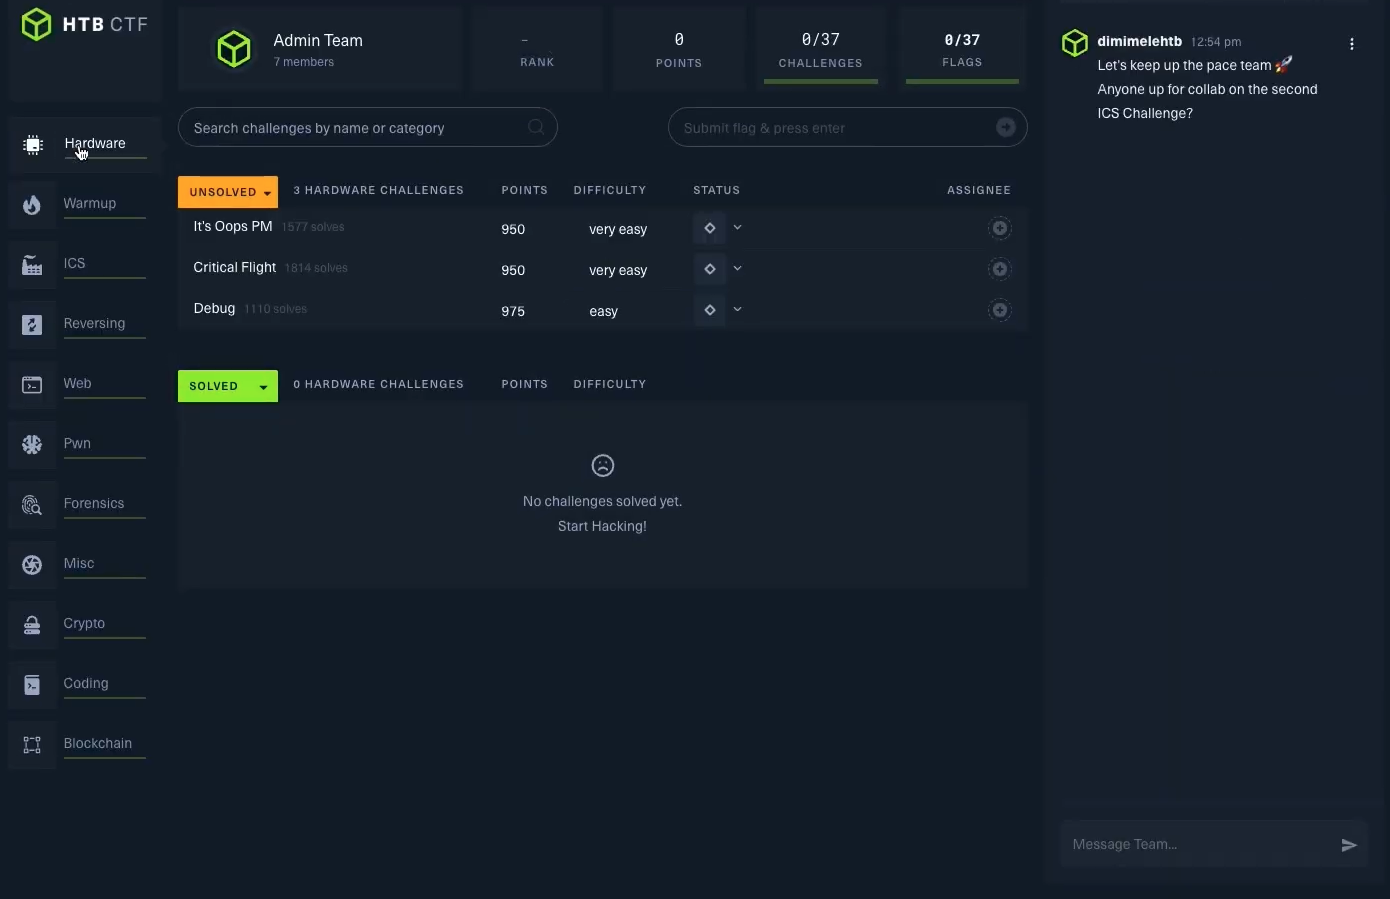Switch to the Pwn category
Screen dimensions: 1390x899
85,445
